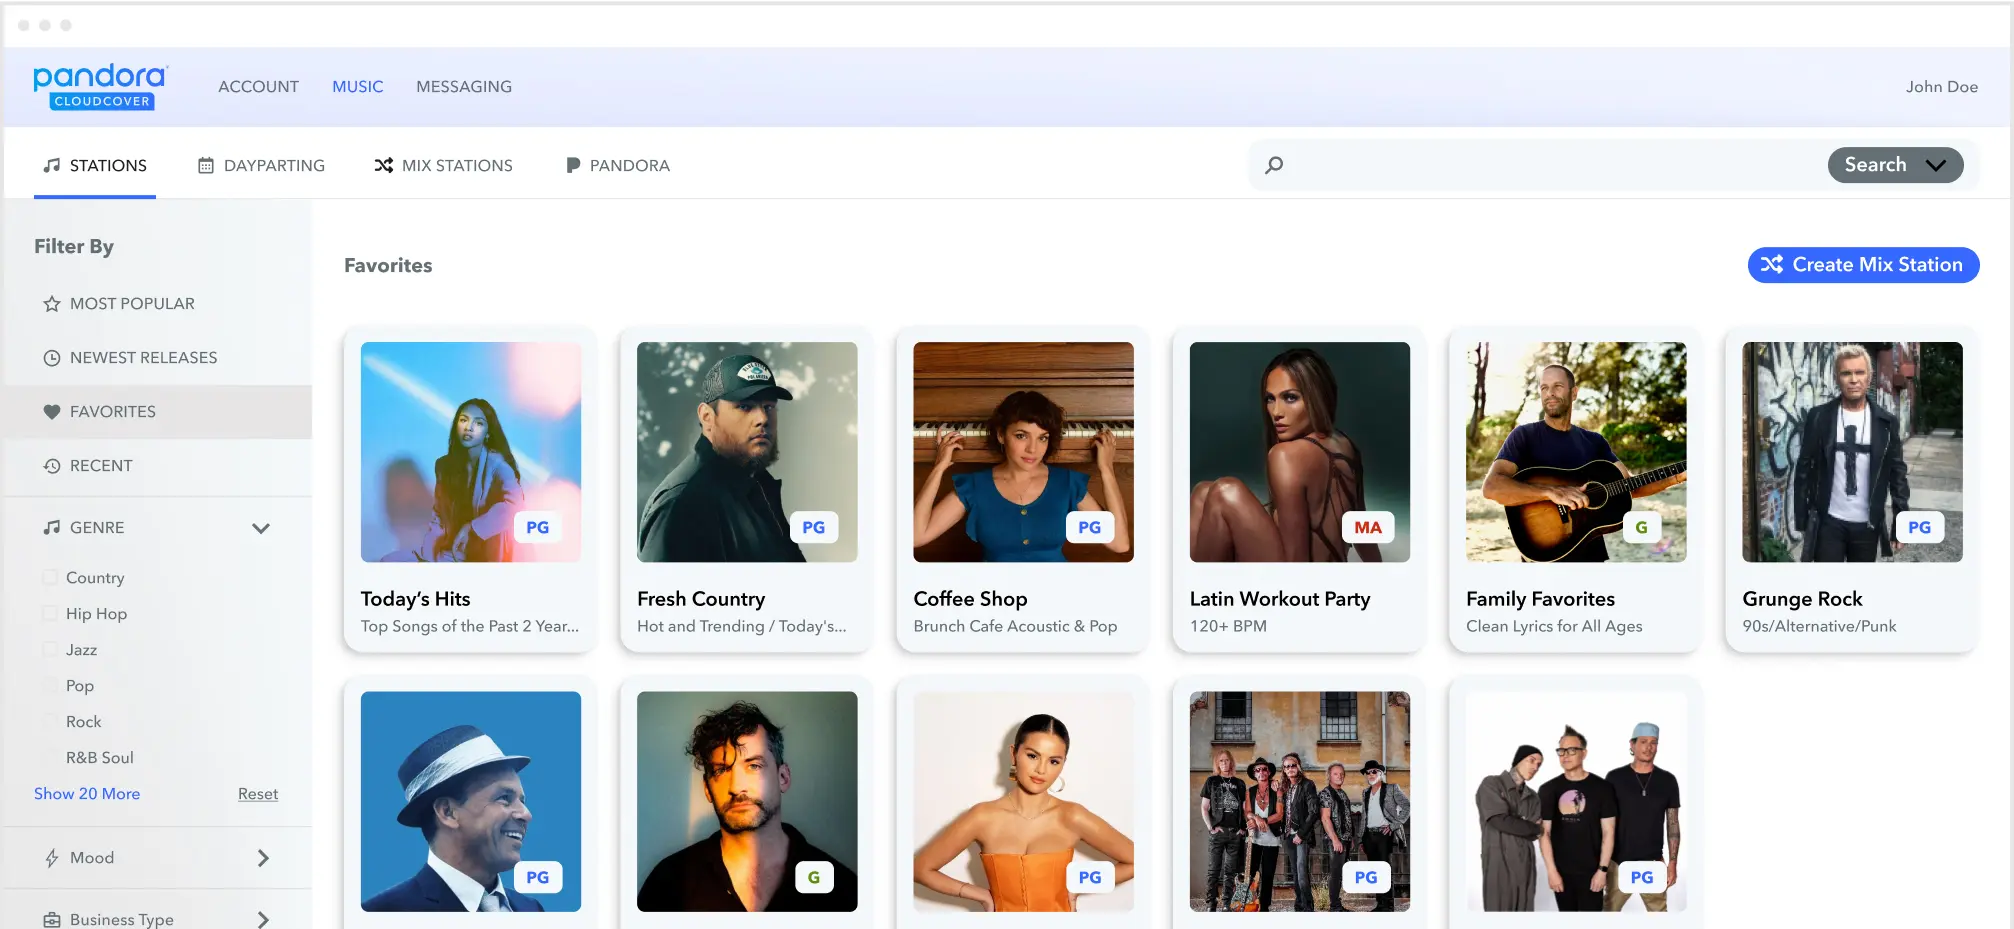2014x929 pixels.
Task: Click the Pandora flag icon
Action: tap(573, 165)
